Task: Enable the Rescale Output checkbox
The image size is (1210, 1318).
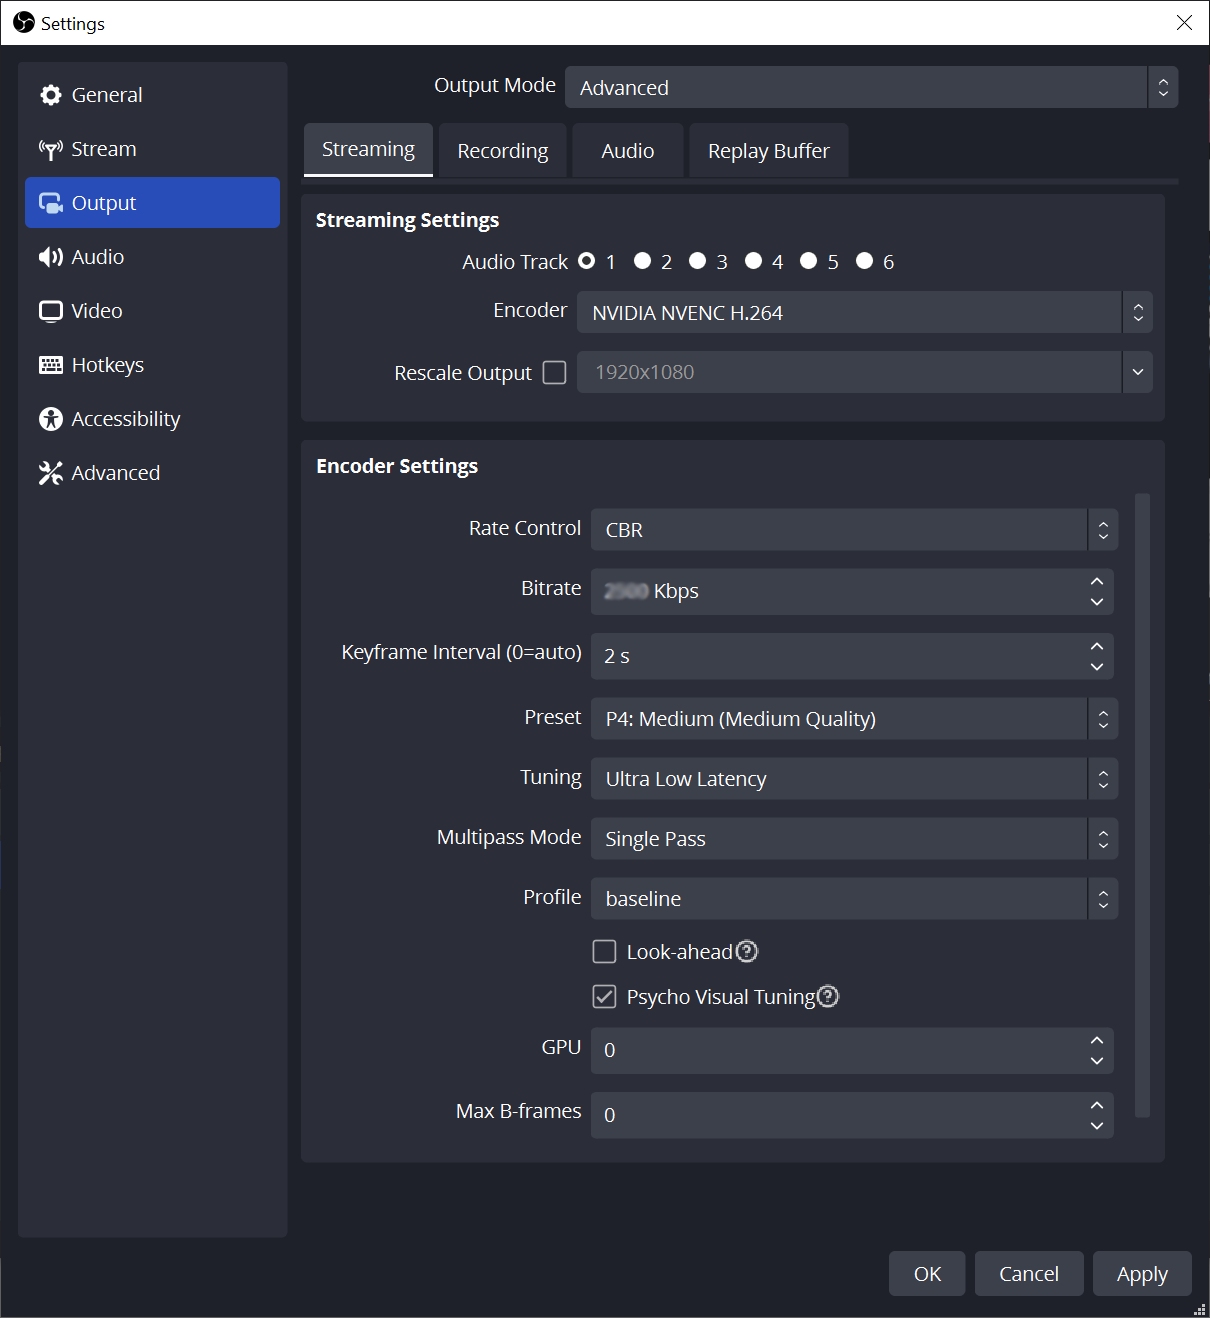Action: pos(555,372)
